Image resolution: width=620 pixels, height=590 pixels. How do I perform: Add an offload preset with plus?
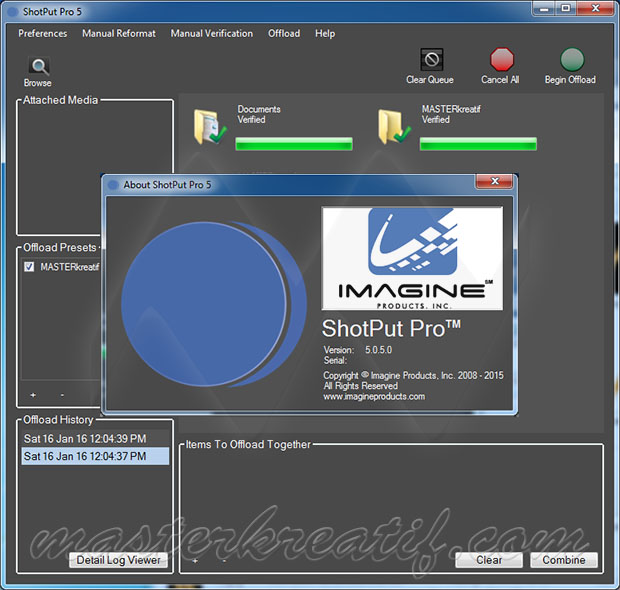33,395
